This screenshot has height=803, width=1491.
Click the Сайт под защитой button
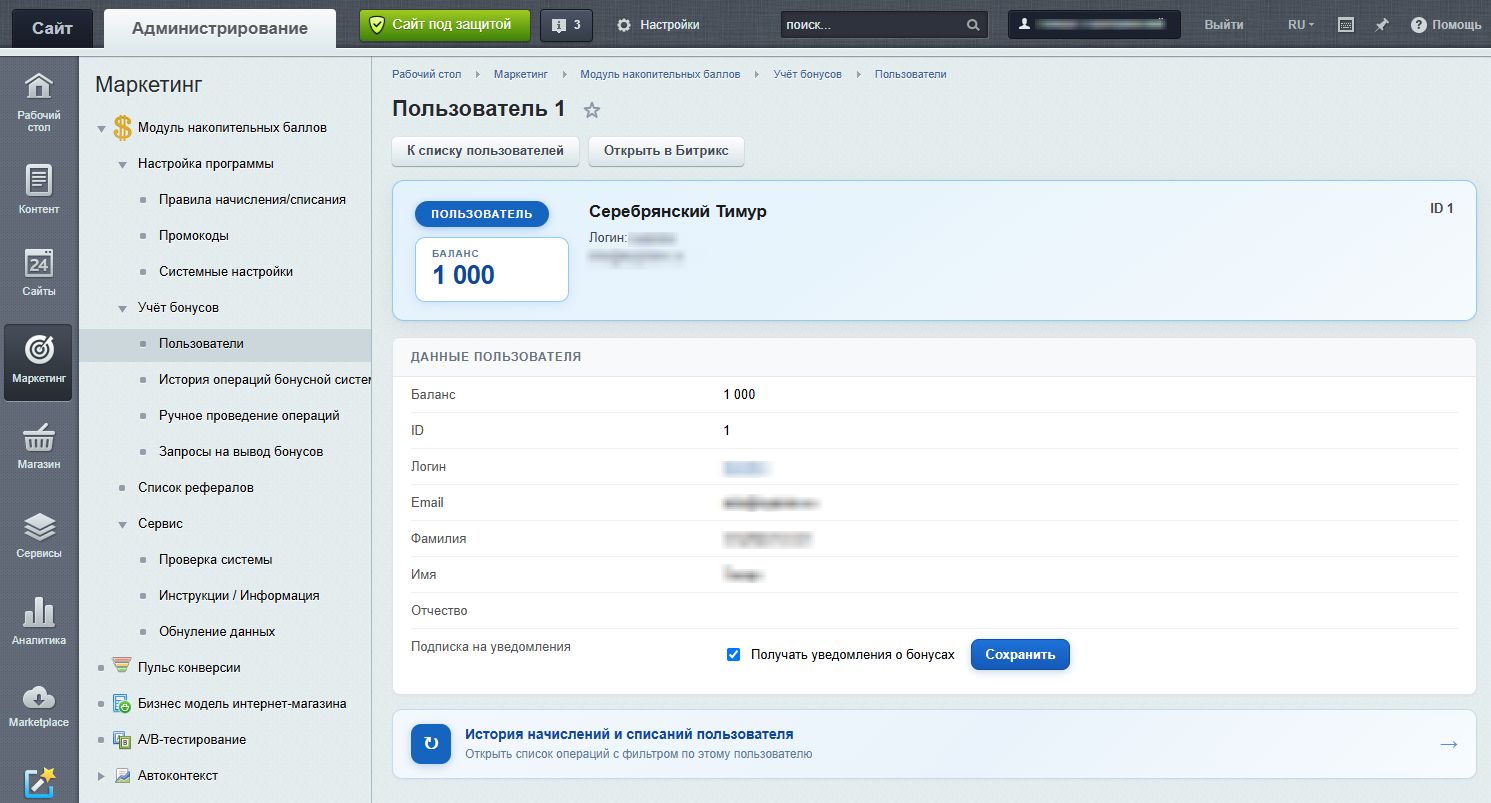tap(445, 25)
